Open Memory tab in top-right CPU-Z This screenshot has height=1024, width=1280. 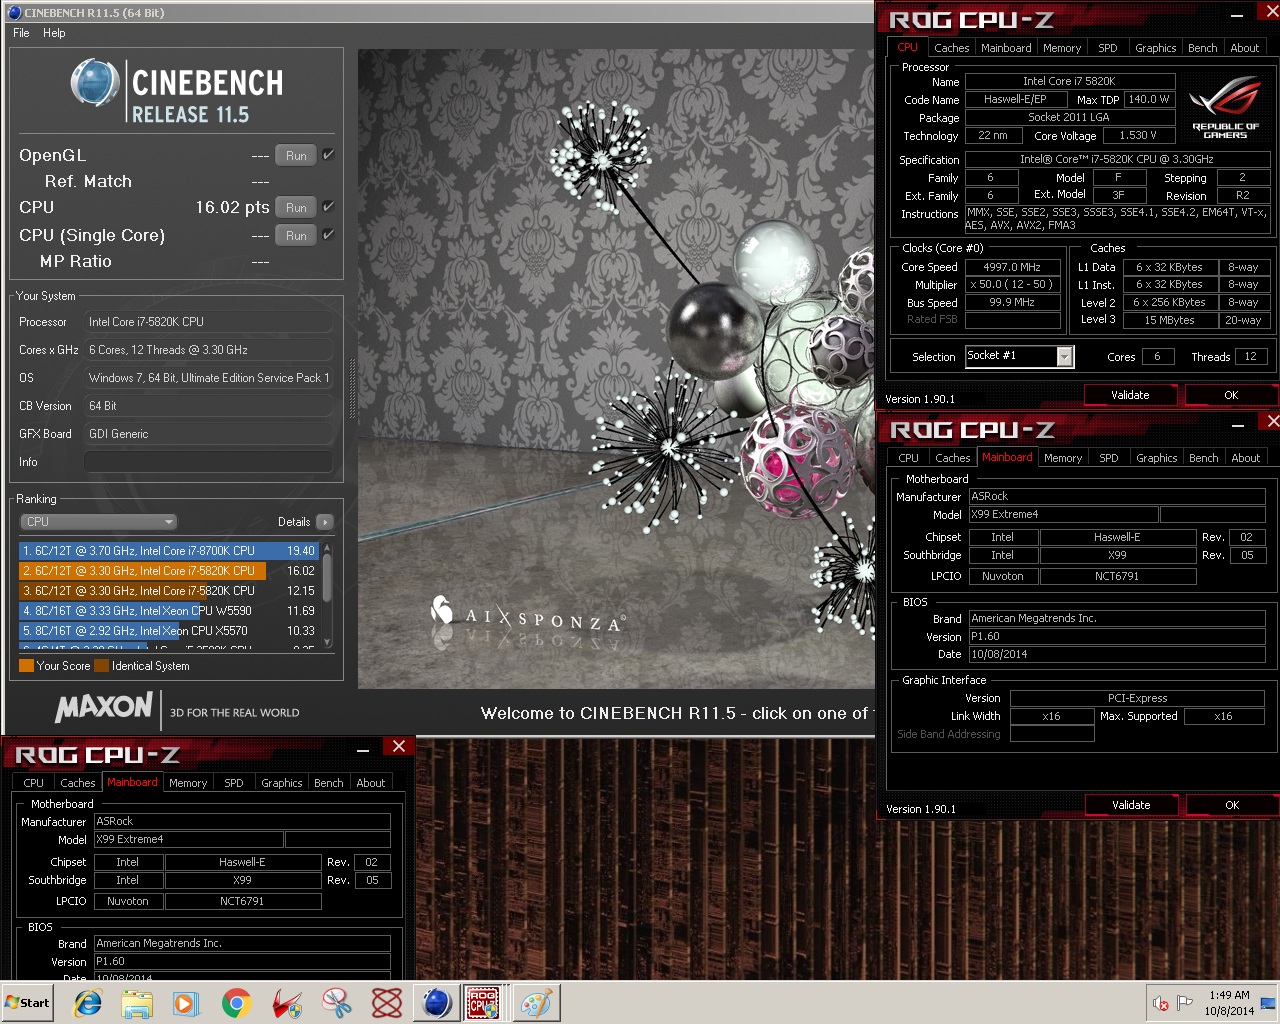(1062, 48)
